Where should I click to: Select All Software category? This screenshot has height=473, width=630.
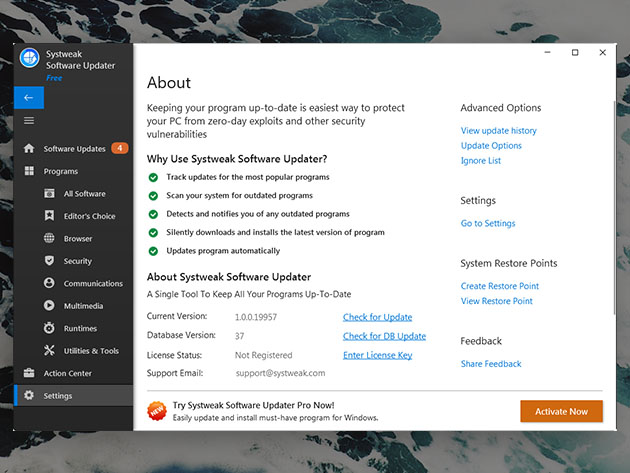click(x=84, y=194)
